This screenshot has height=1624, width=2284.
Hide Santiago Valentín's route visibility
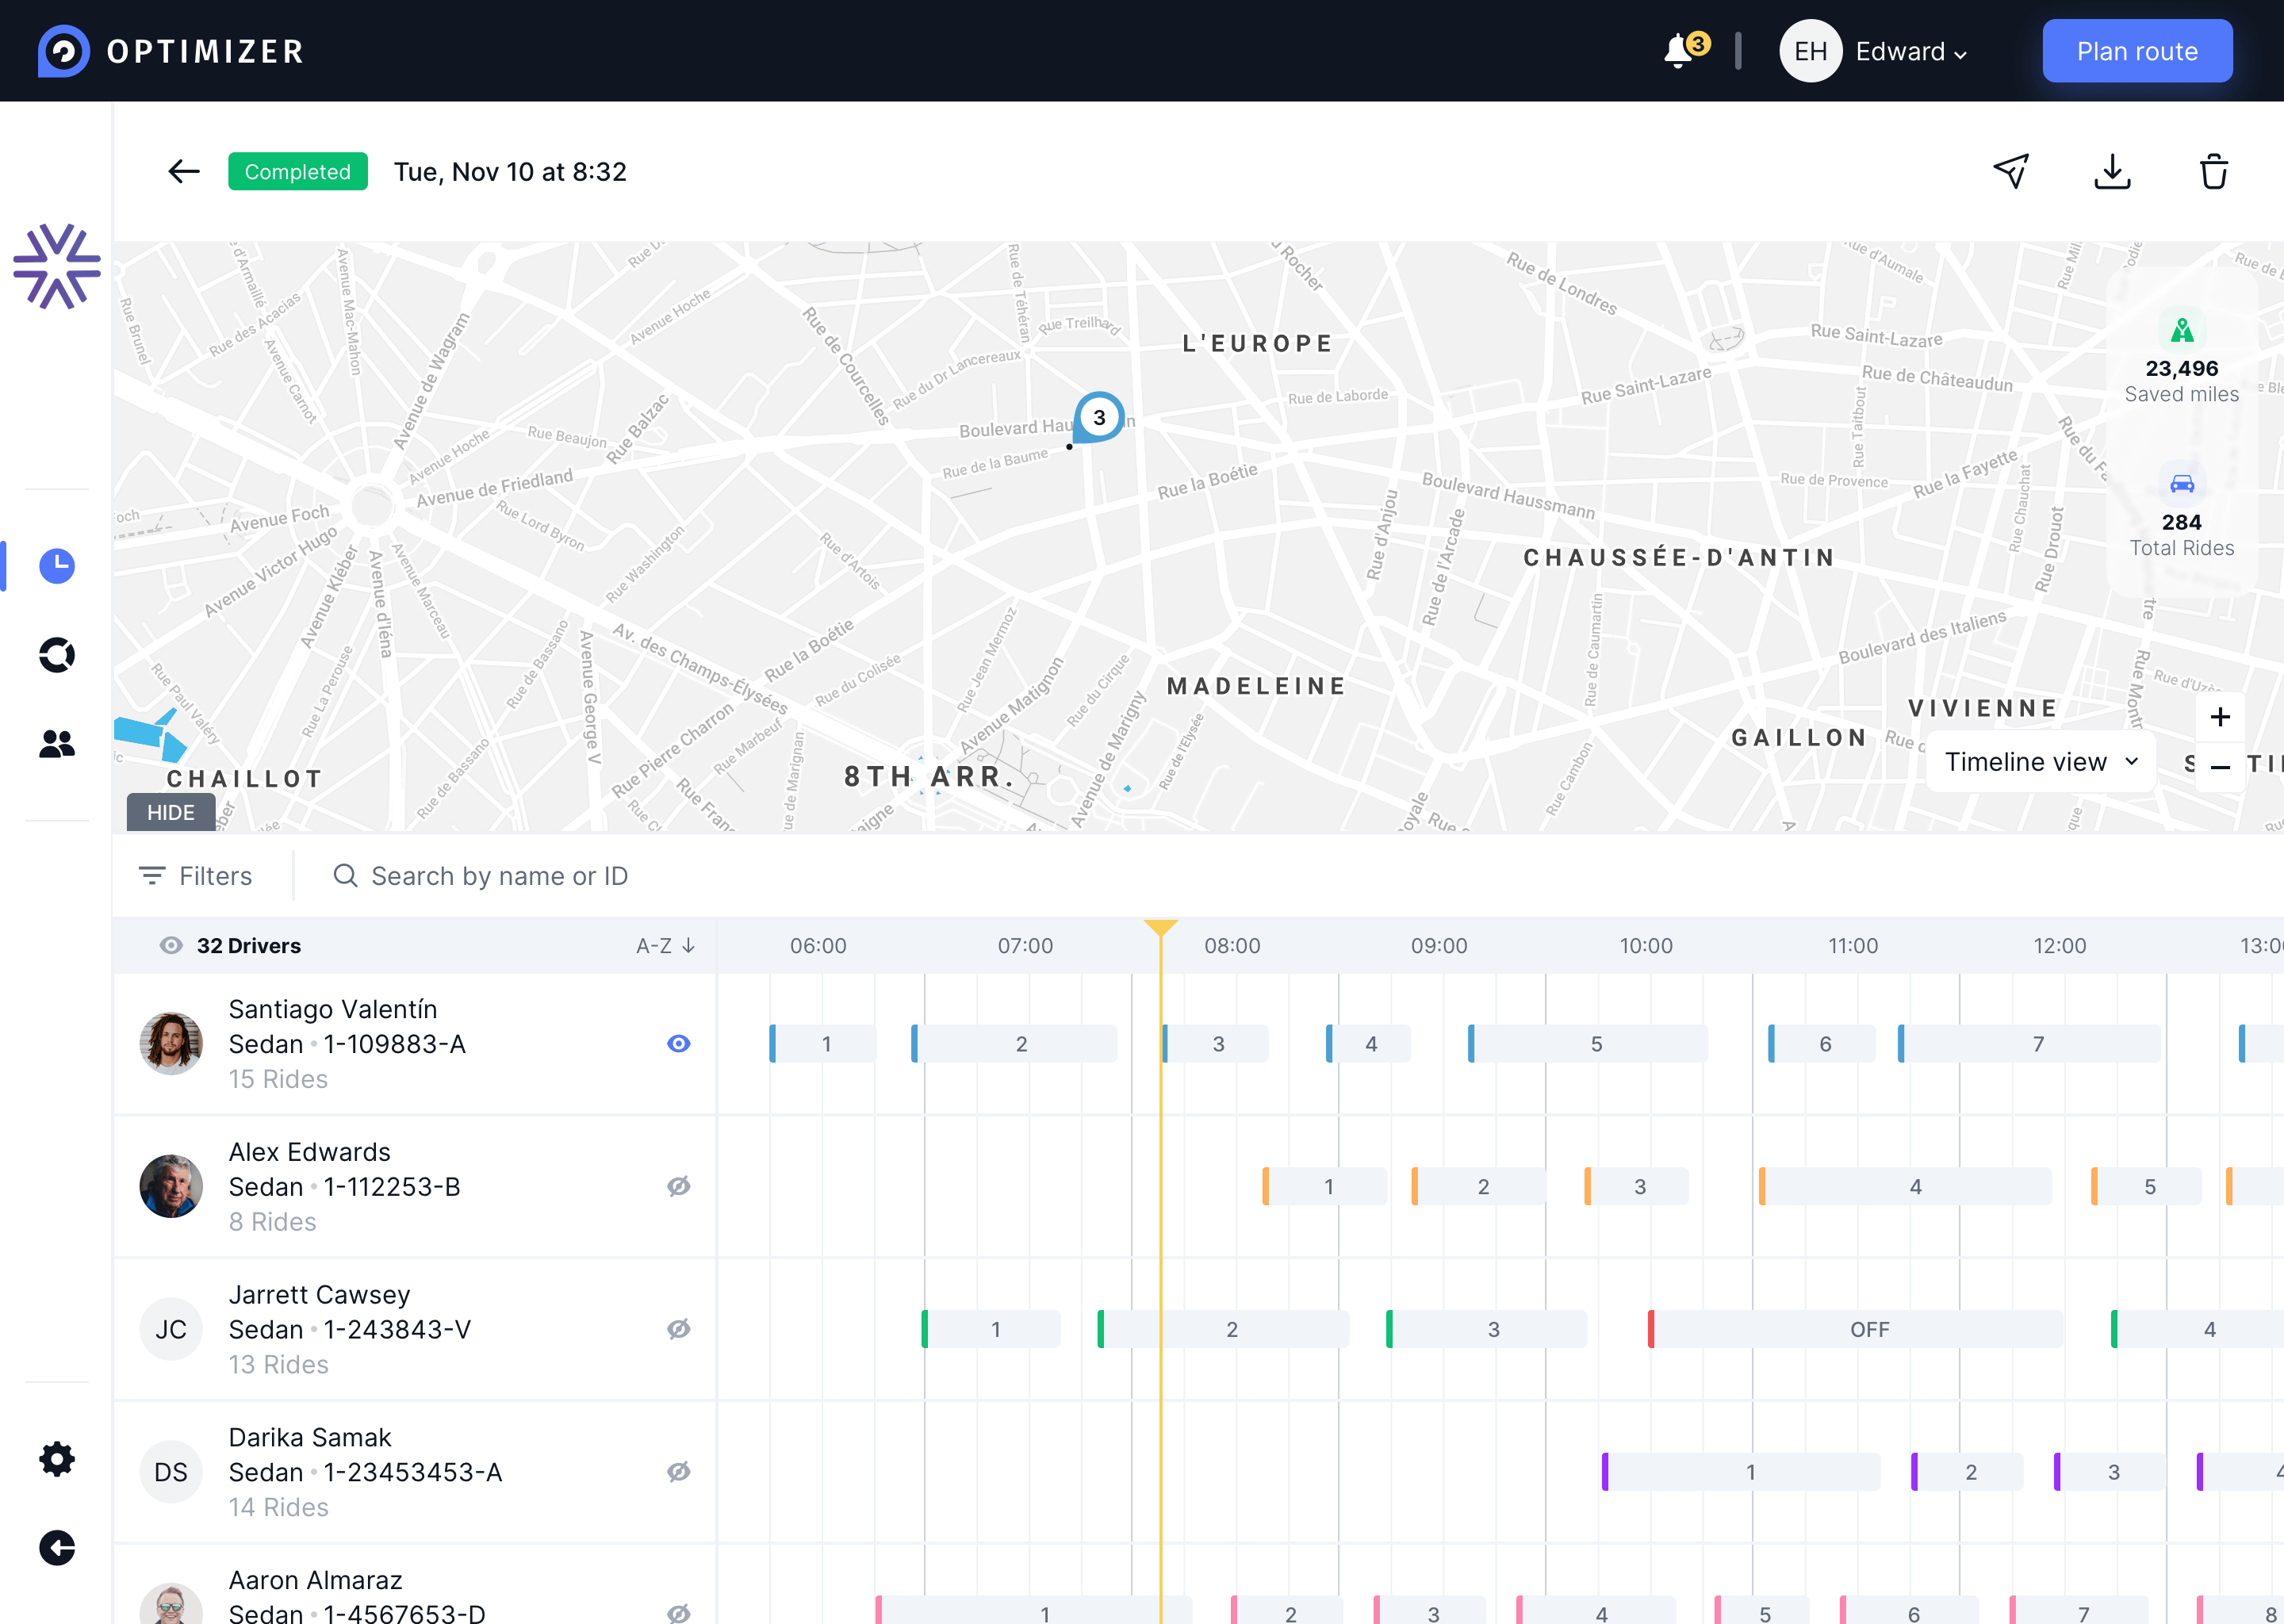(678, 1043)
